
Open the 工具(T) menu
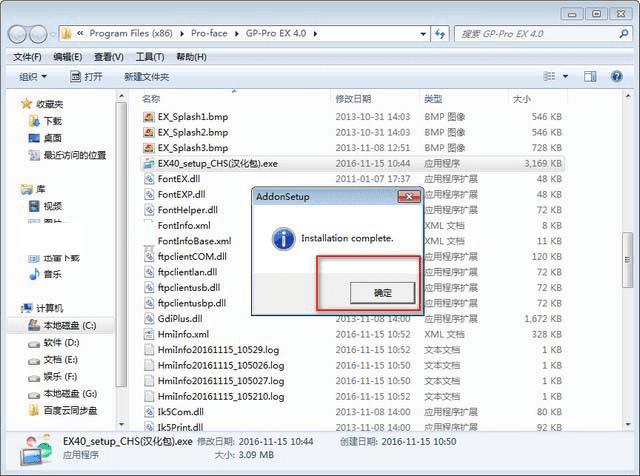(150, 57)
